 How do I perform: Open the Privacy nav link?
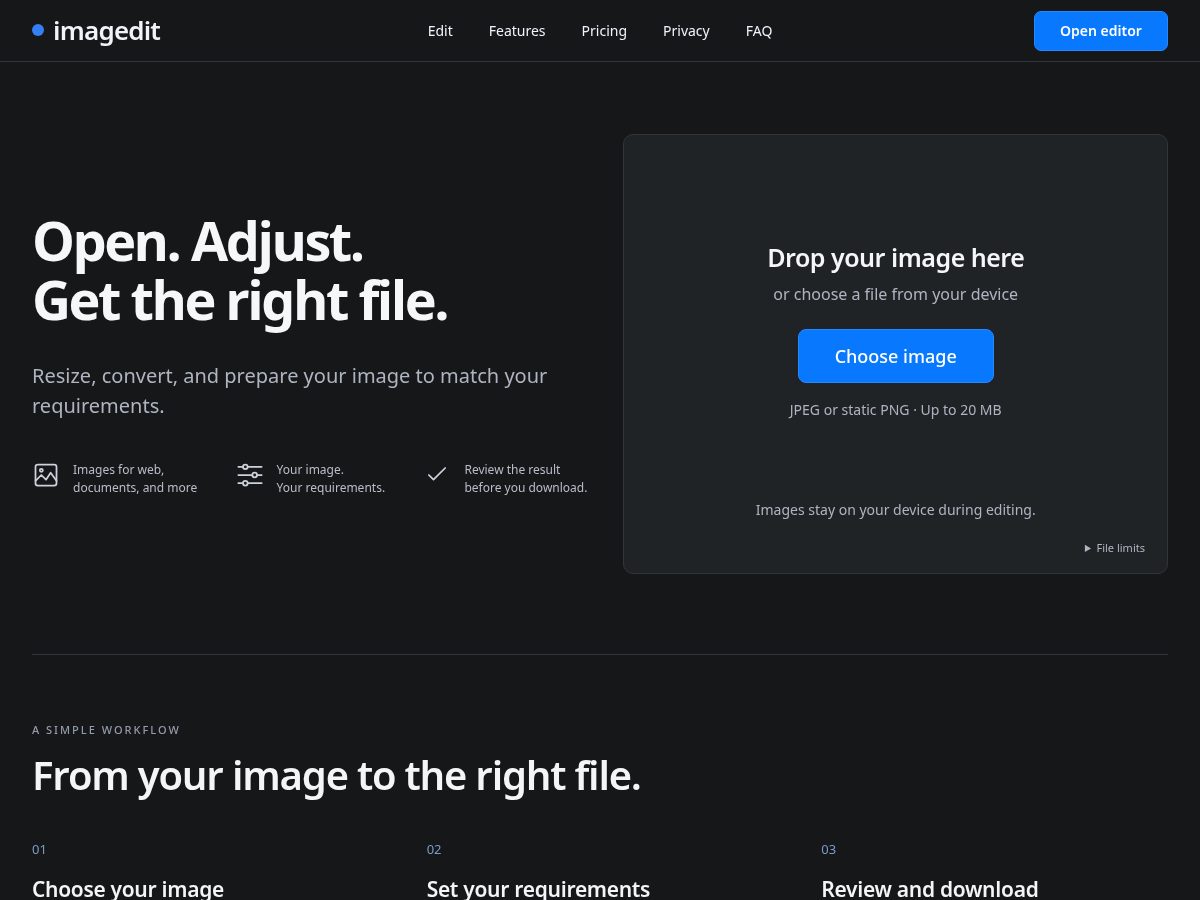pos(686,31)
